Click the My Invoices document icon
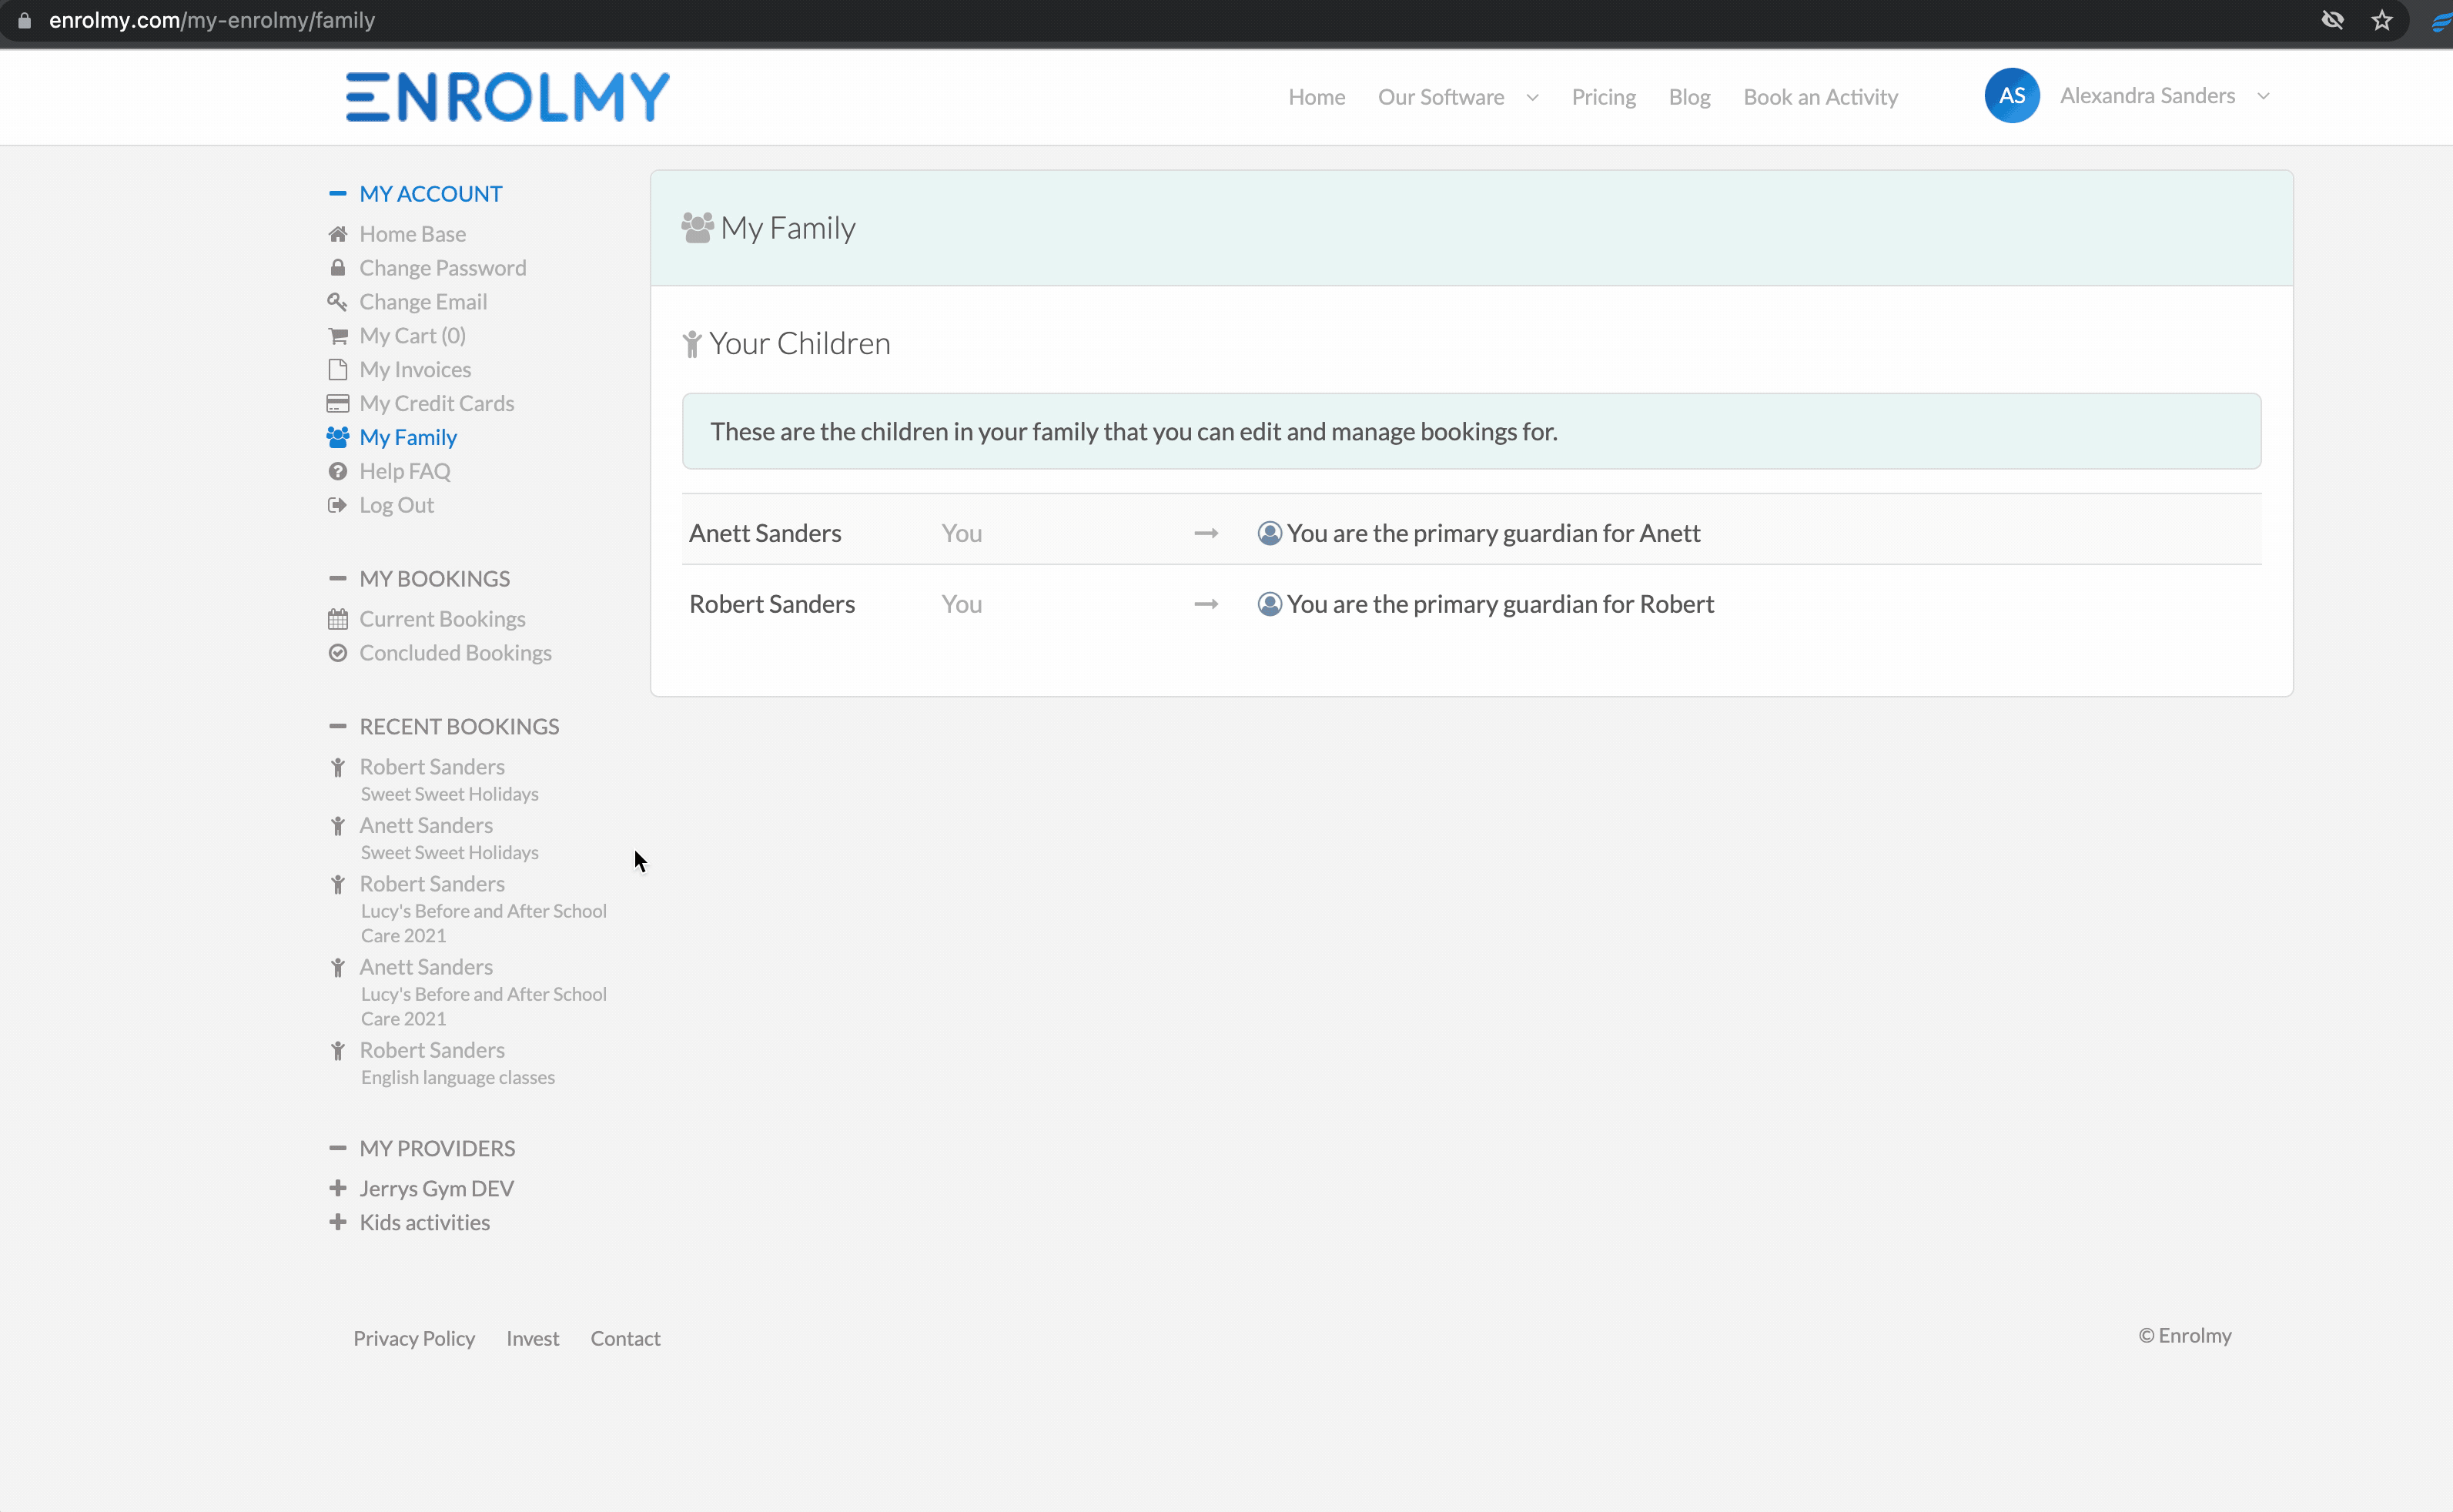 (338, 370)
